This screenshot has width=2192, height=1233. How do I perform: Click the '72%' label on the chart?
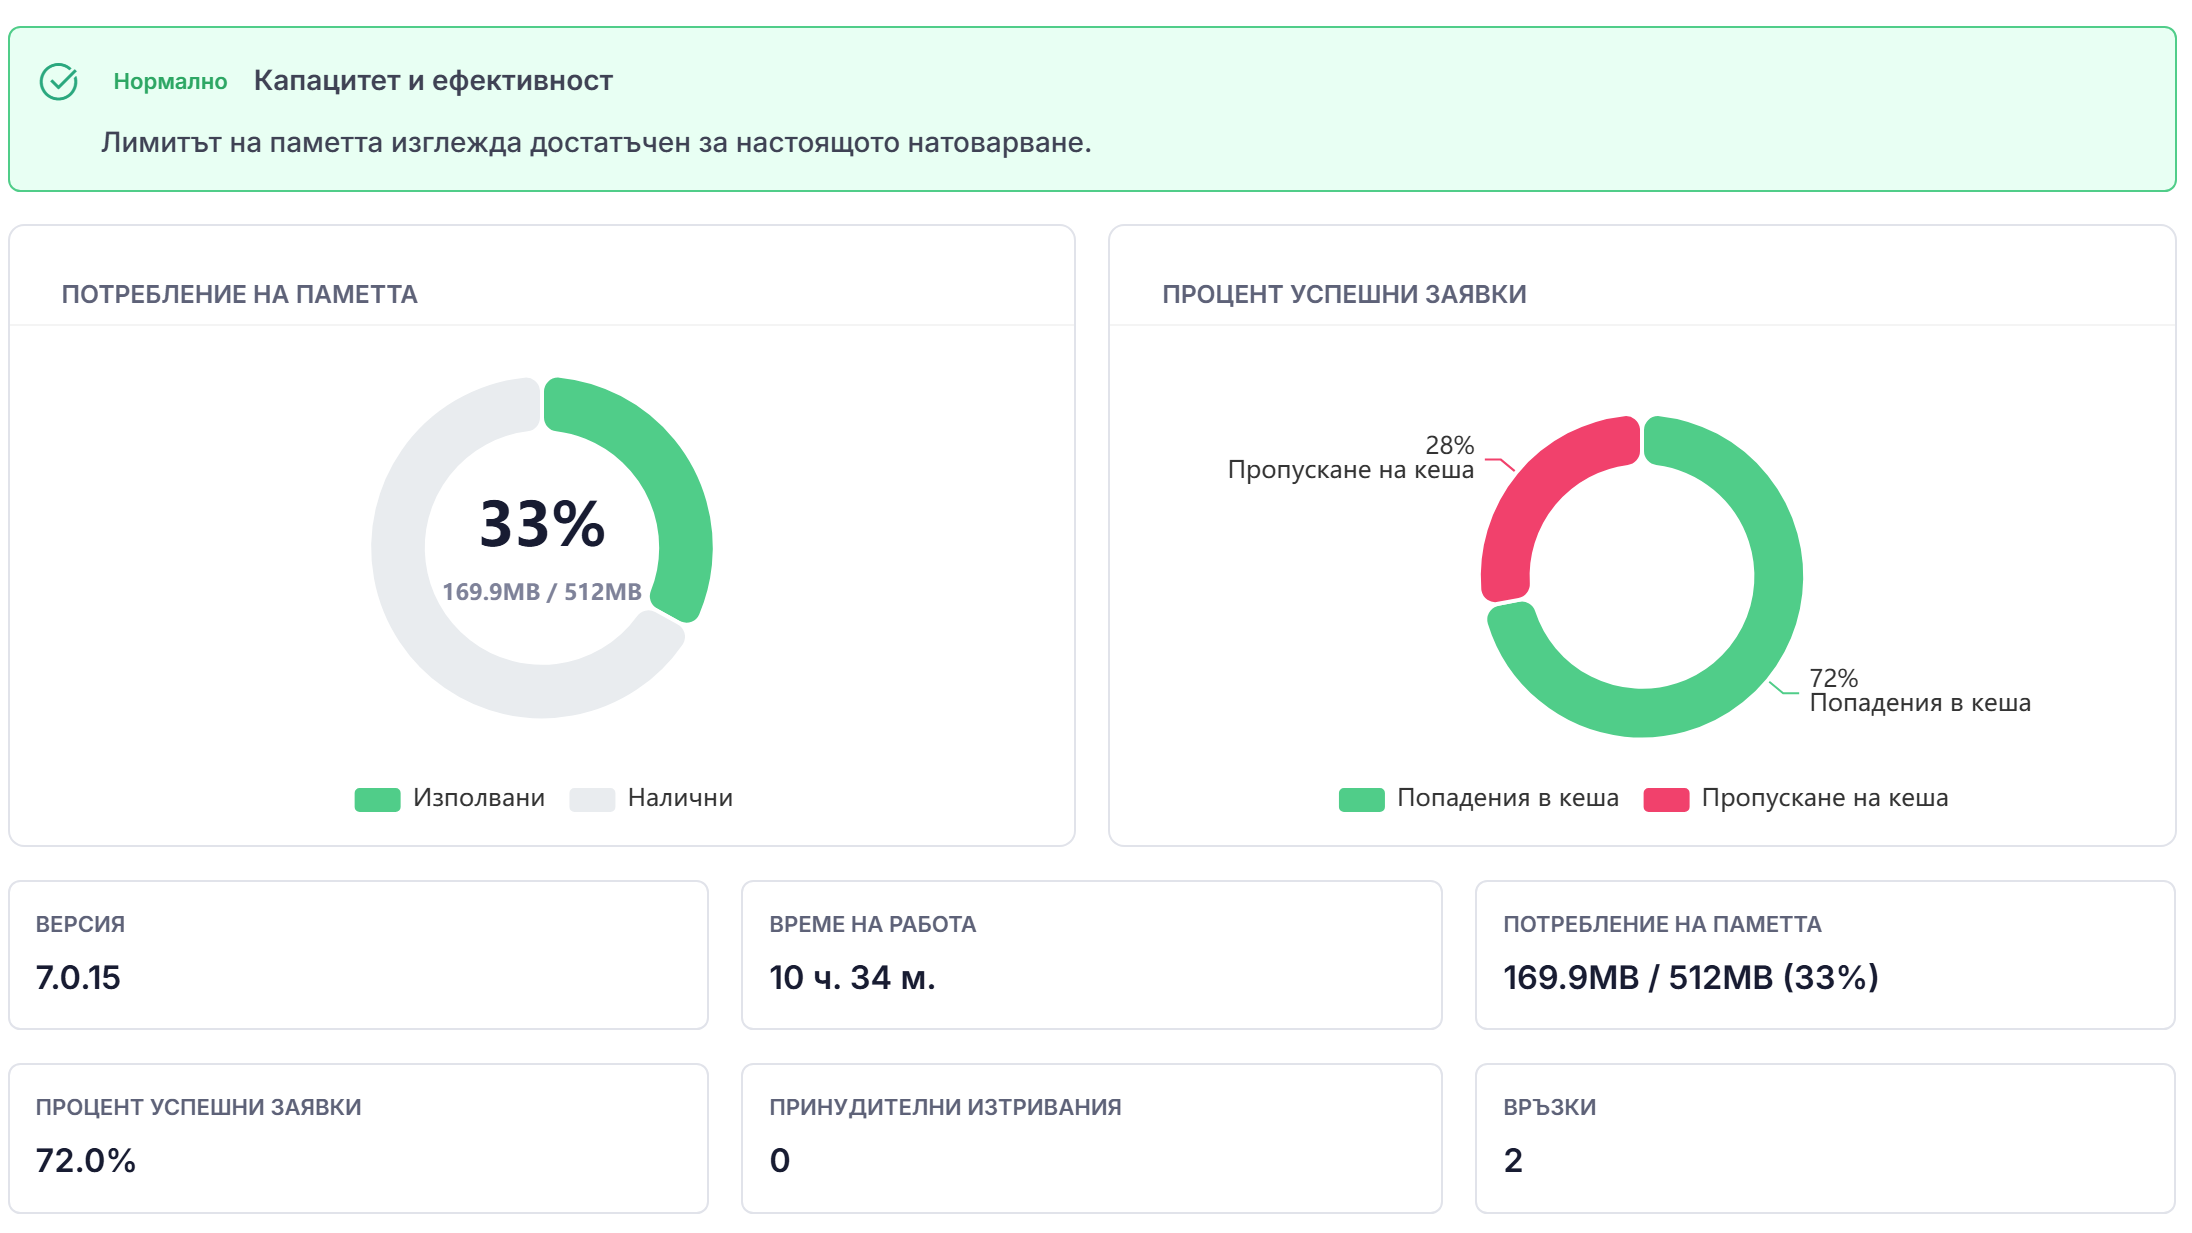click(1834, 678)
